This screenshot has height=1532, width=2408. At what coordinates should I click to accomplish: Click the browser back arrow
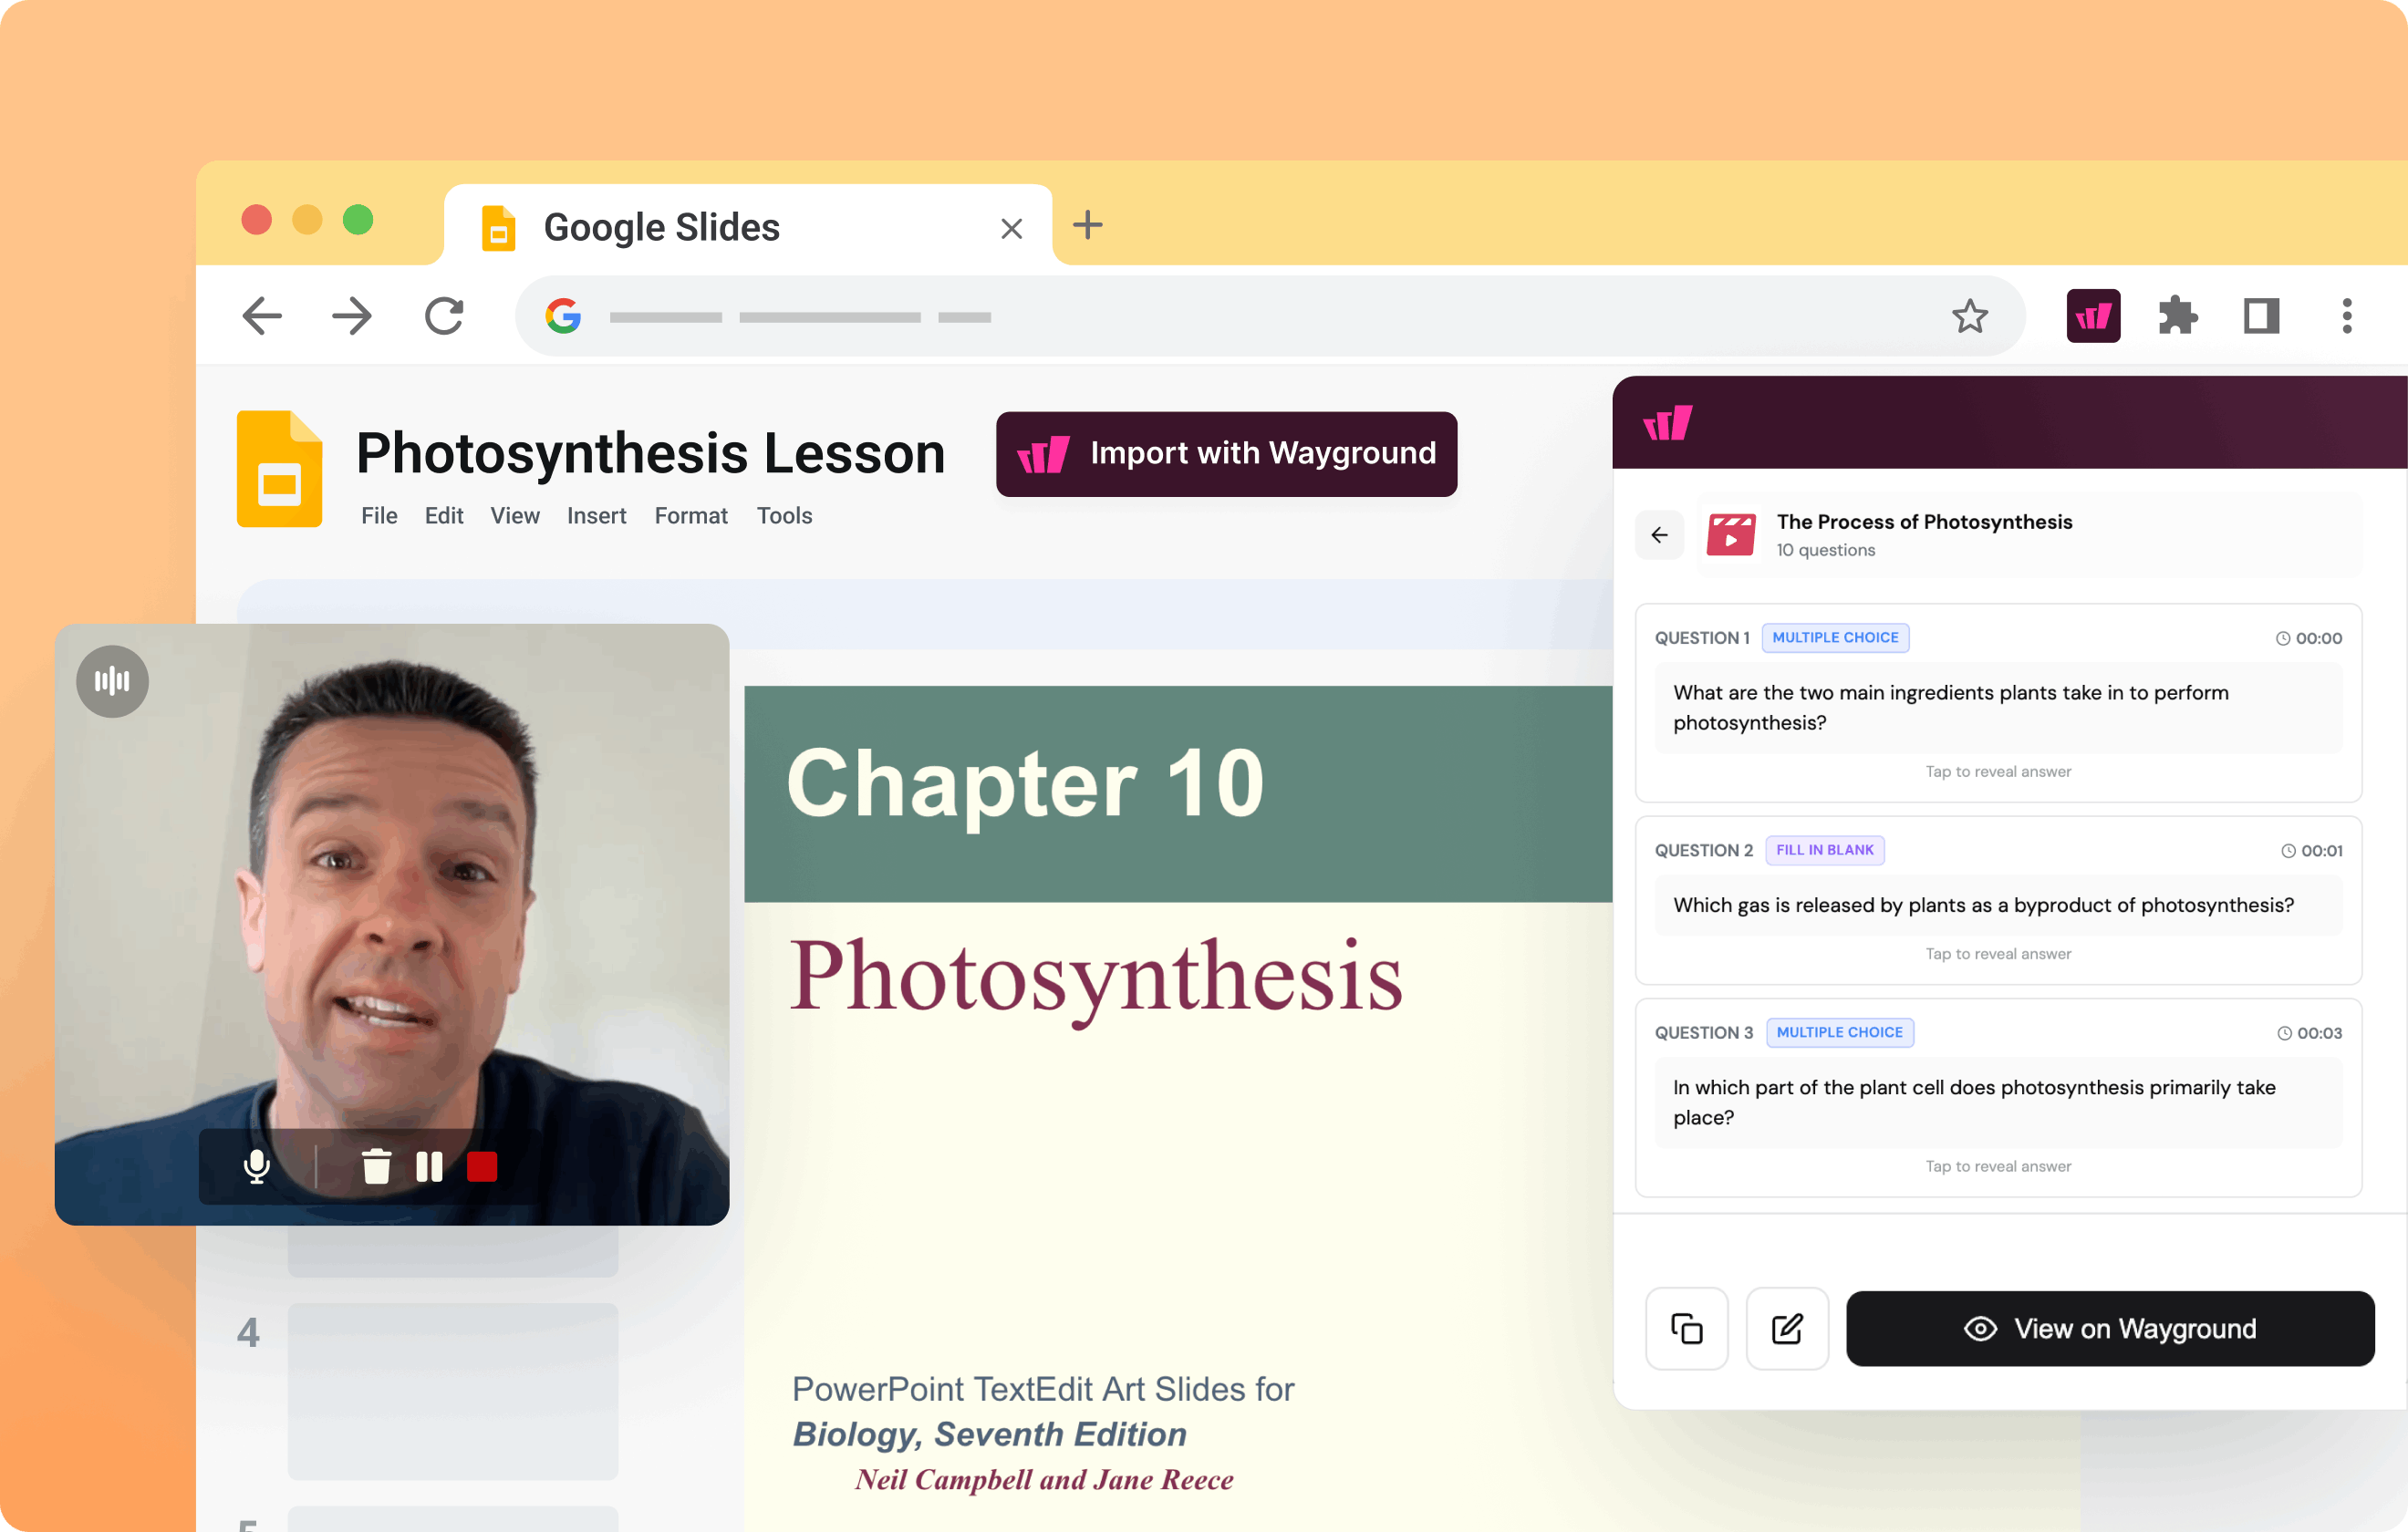[262, 316]
